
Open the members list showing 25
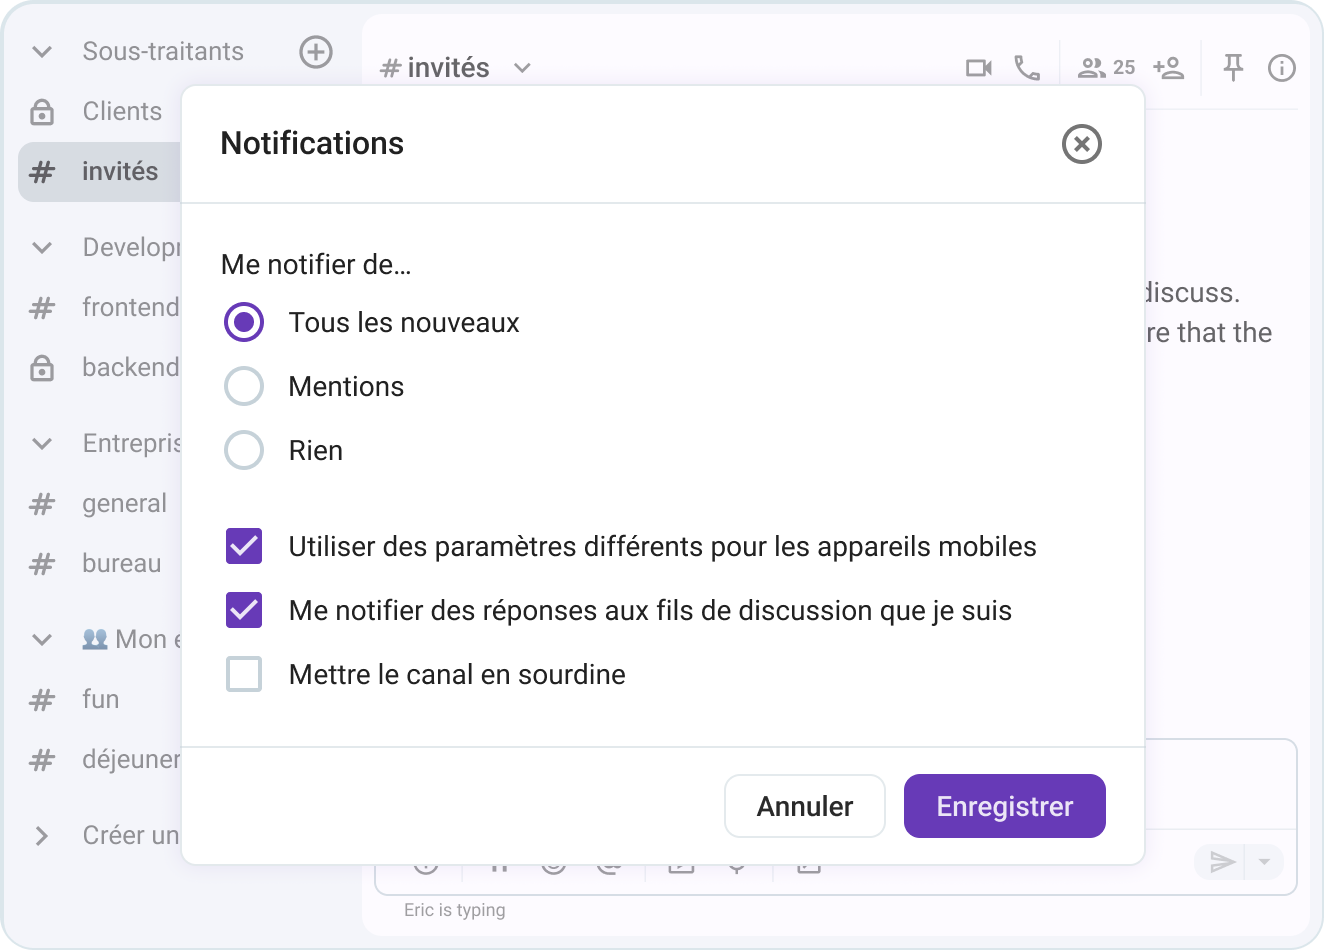(x=1106, y=68)
